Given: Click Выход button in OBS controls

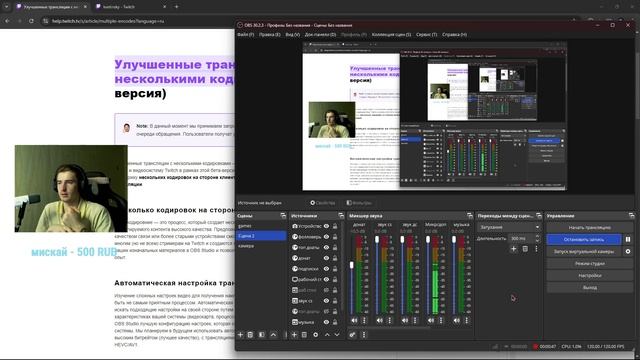Looking at the screenshot, I should [589, 288].
